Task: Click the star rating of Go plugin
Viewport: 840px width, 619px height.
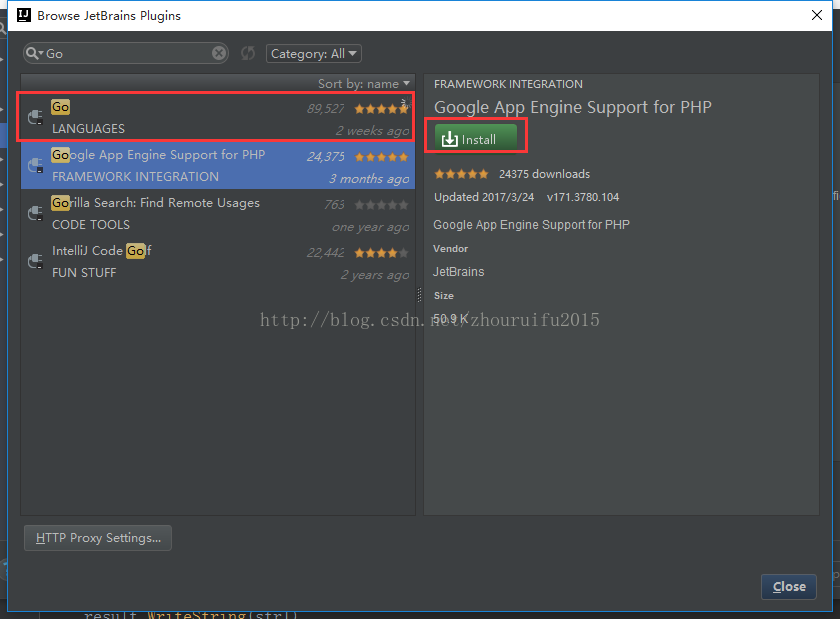Action: pyautogui.click(x=381, y=109)
